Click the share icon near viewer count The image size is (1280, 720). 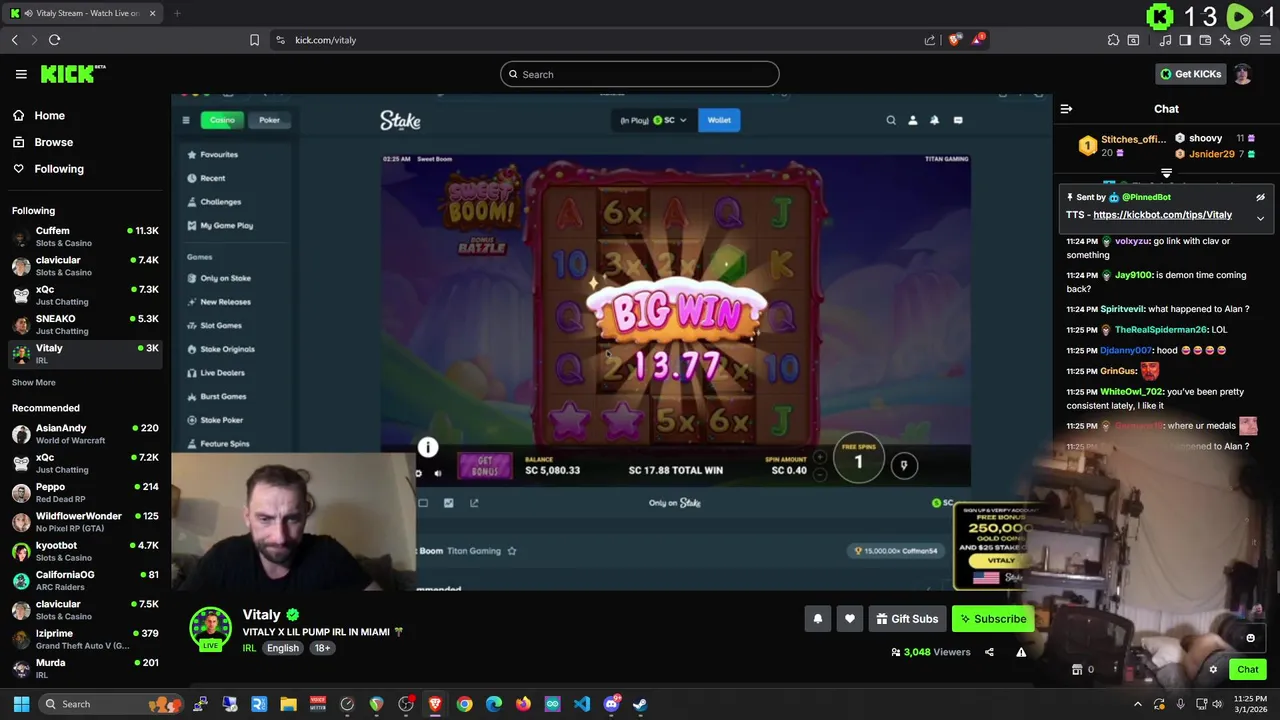[989, 652]
